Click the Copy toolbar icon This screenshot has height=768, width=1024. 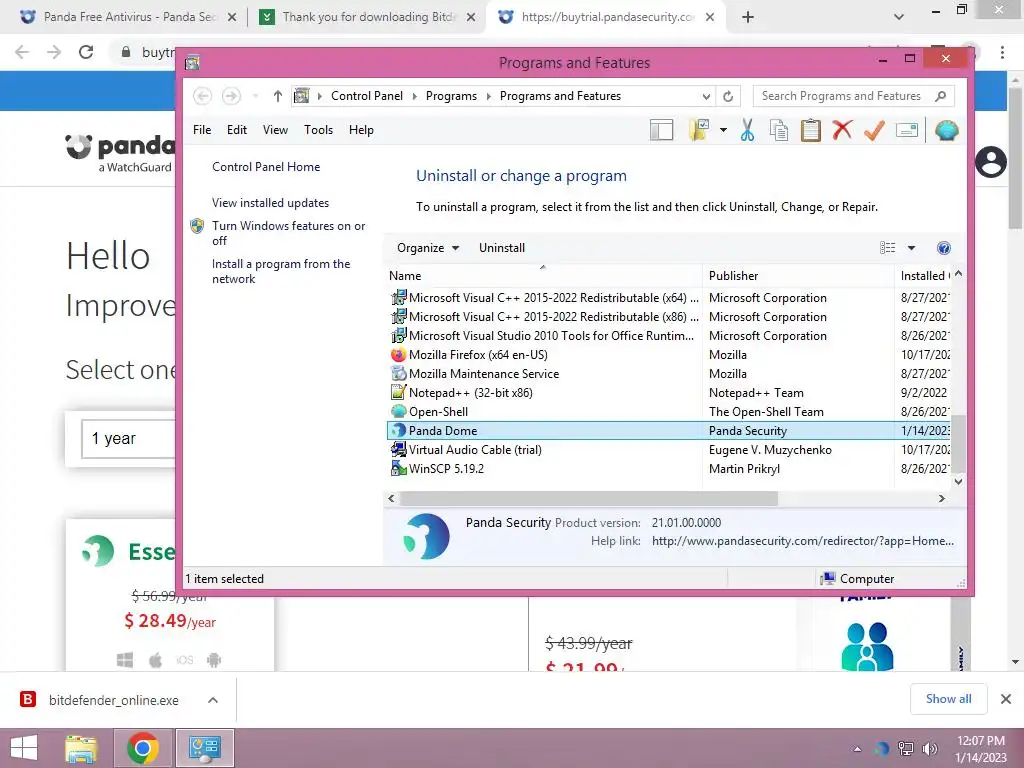(x=778, y=130)
